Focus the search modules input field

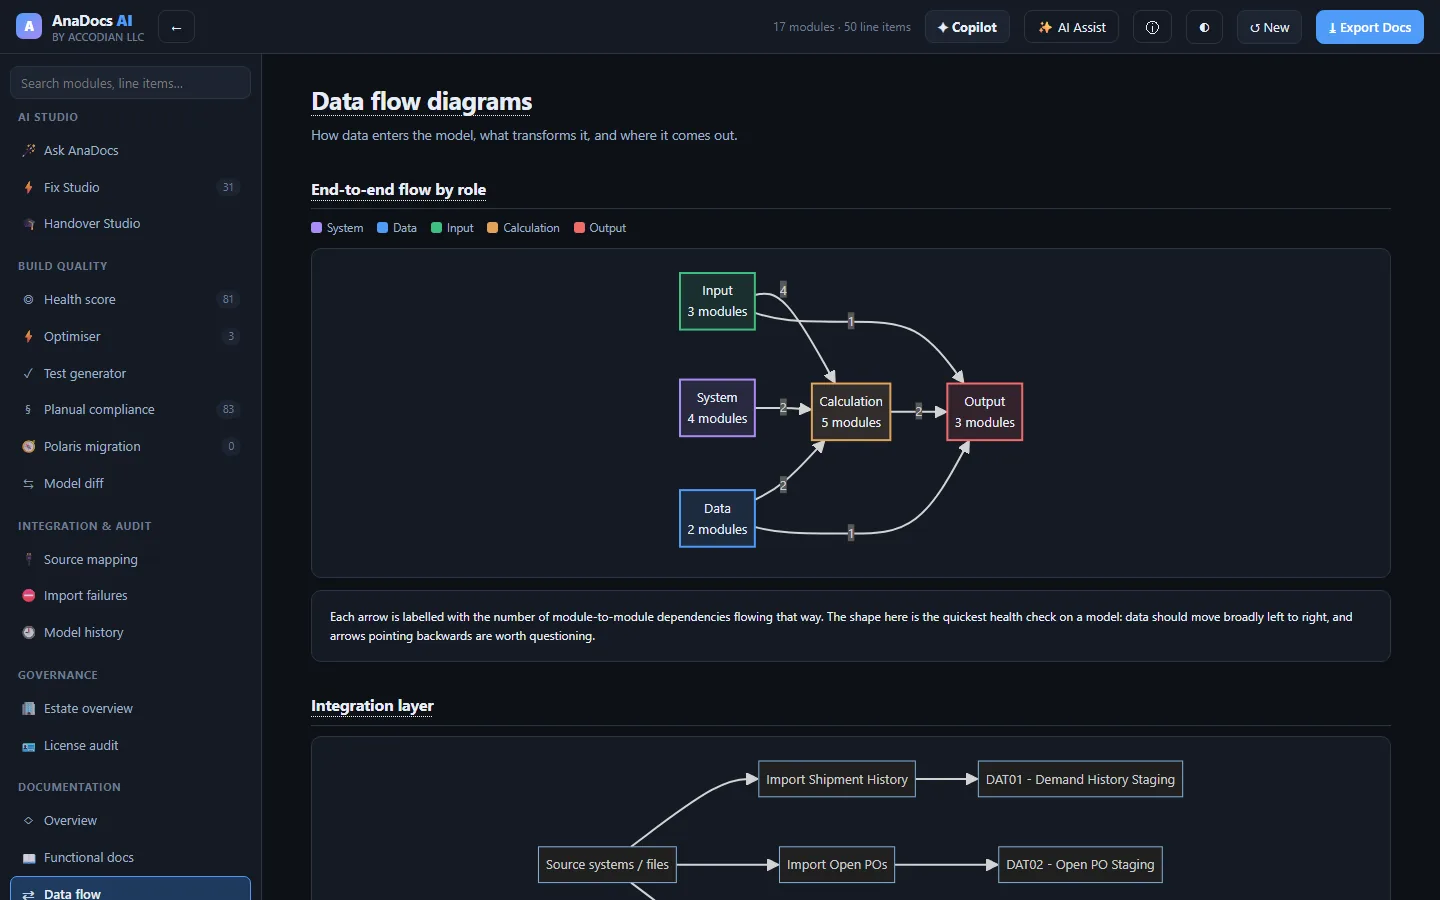pos(130,83)
